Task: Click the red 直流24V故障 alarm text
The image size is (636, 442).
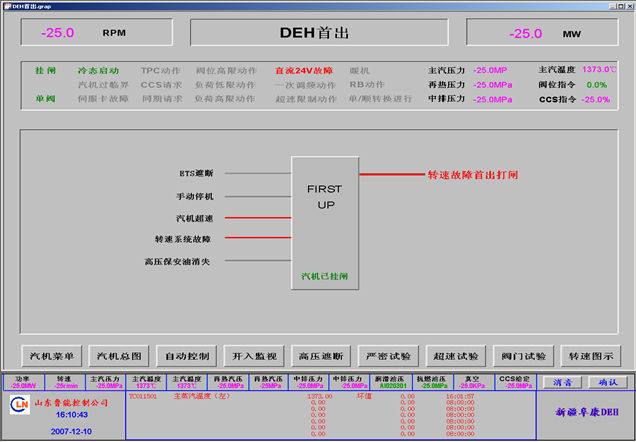Action: (x=304, y=71)
